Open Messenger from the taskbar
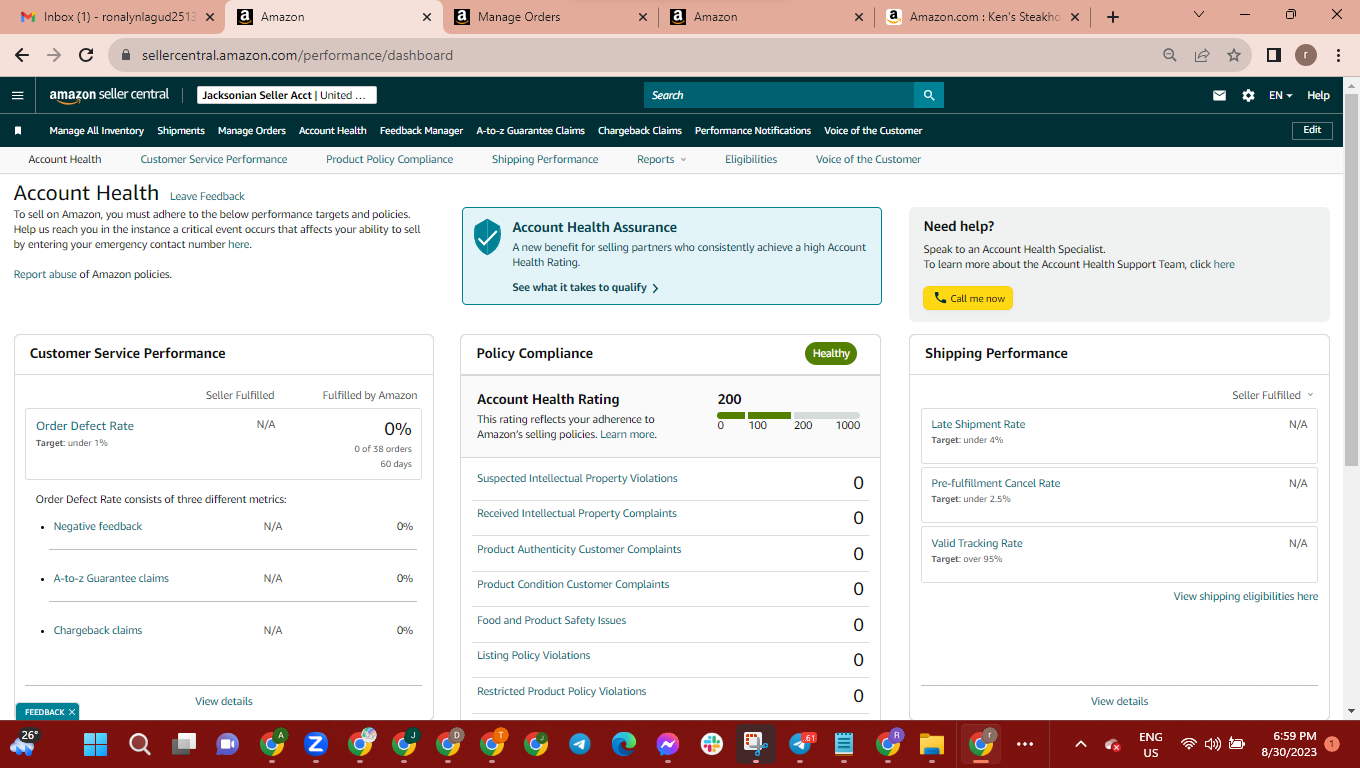This screenshot has width=1360, height=768. tap(668, 744)
